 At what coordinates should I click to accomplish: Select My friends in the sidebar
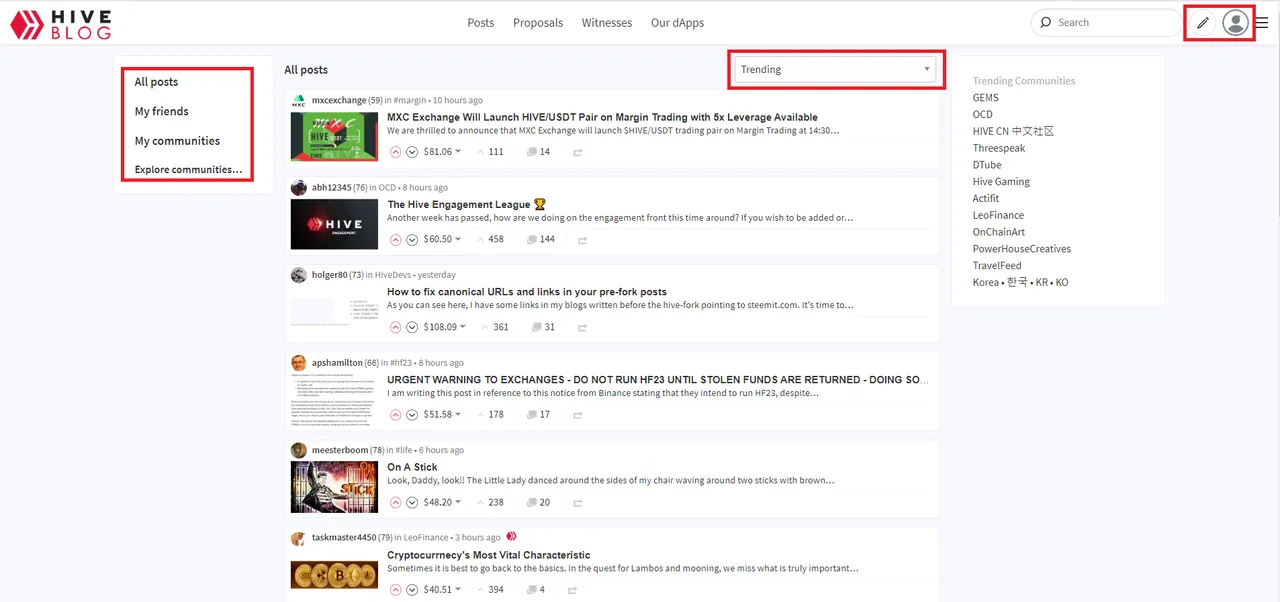[x=162, y=111]
